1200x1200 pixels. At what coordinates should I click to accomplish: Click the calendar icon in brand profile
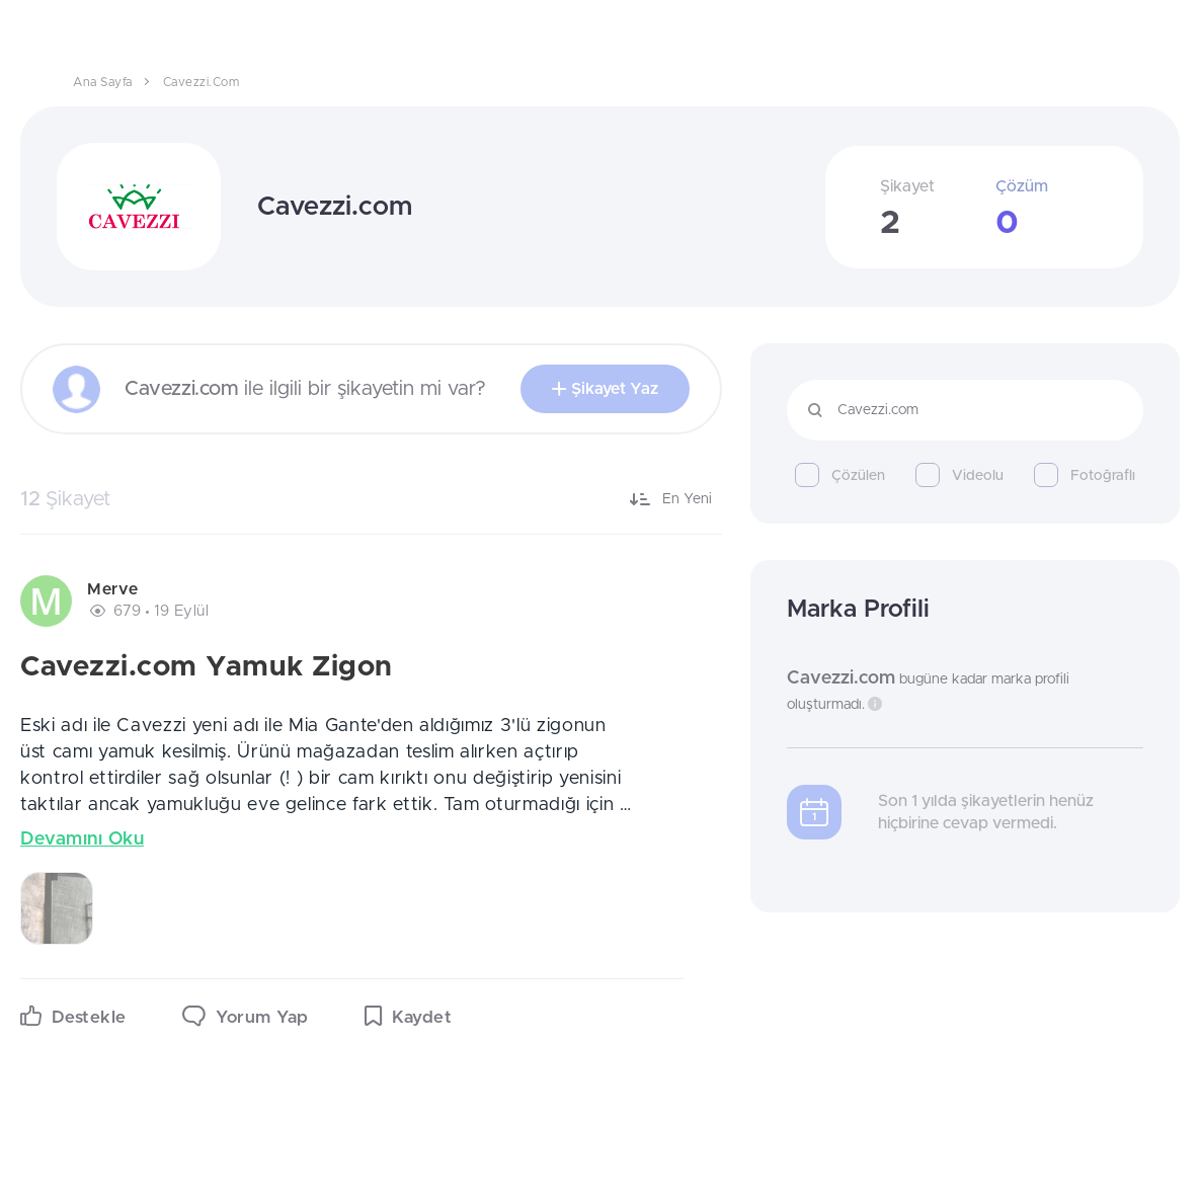(x=814, y=812)
